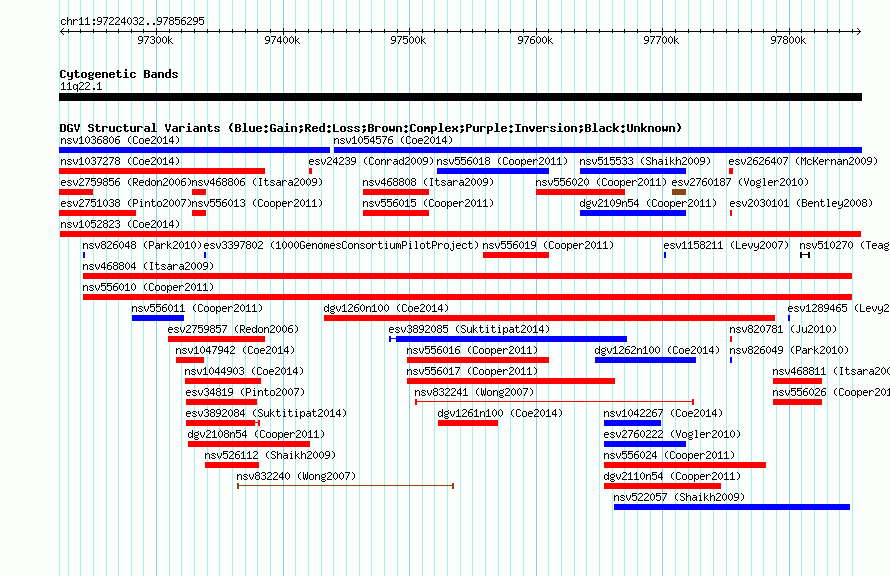Click the nsv556011 (Cooper2011) label
Screen dimensions: 890x576
[197, 308]
